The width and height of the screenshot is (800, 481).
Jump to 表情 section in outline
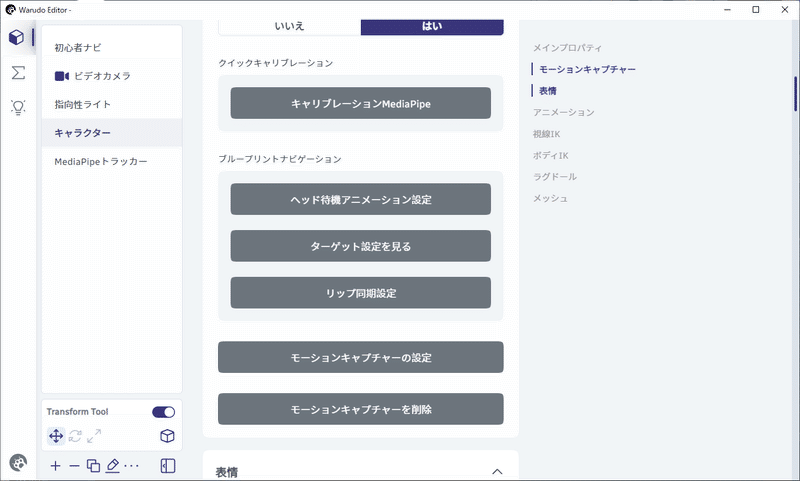[x=547, y=91]
